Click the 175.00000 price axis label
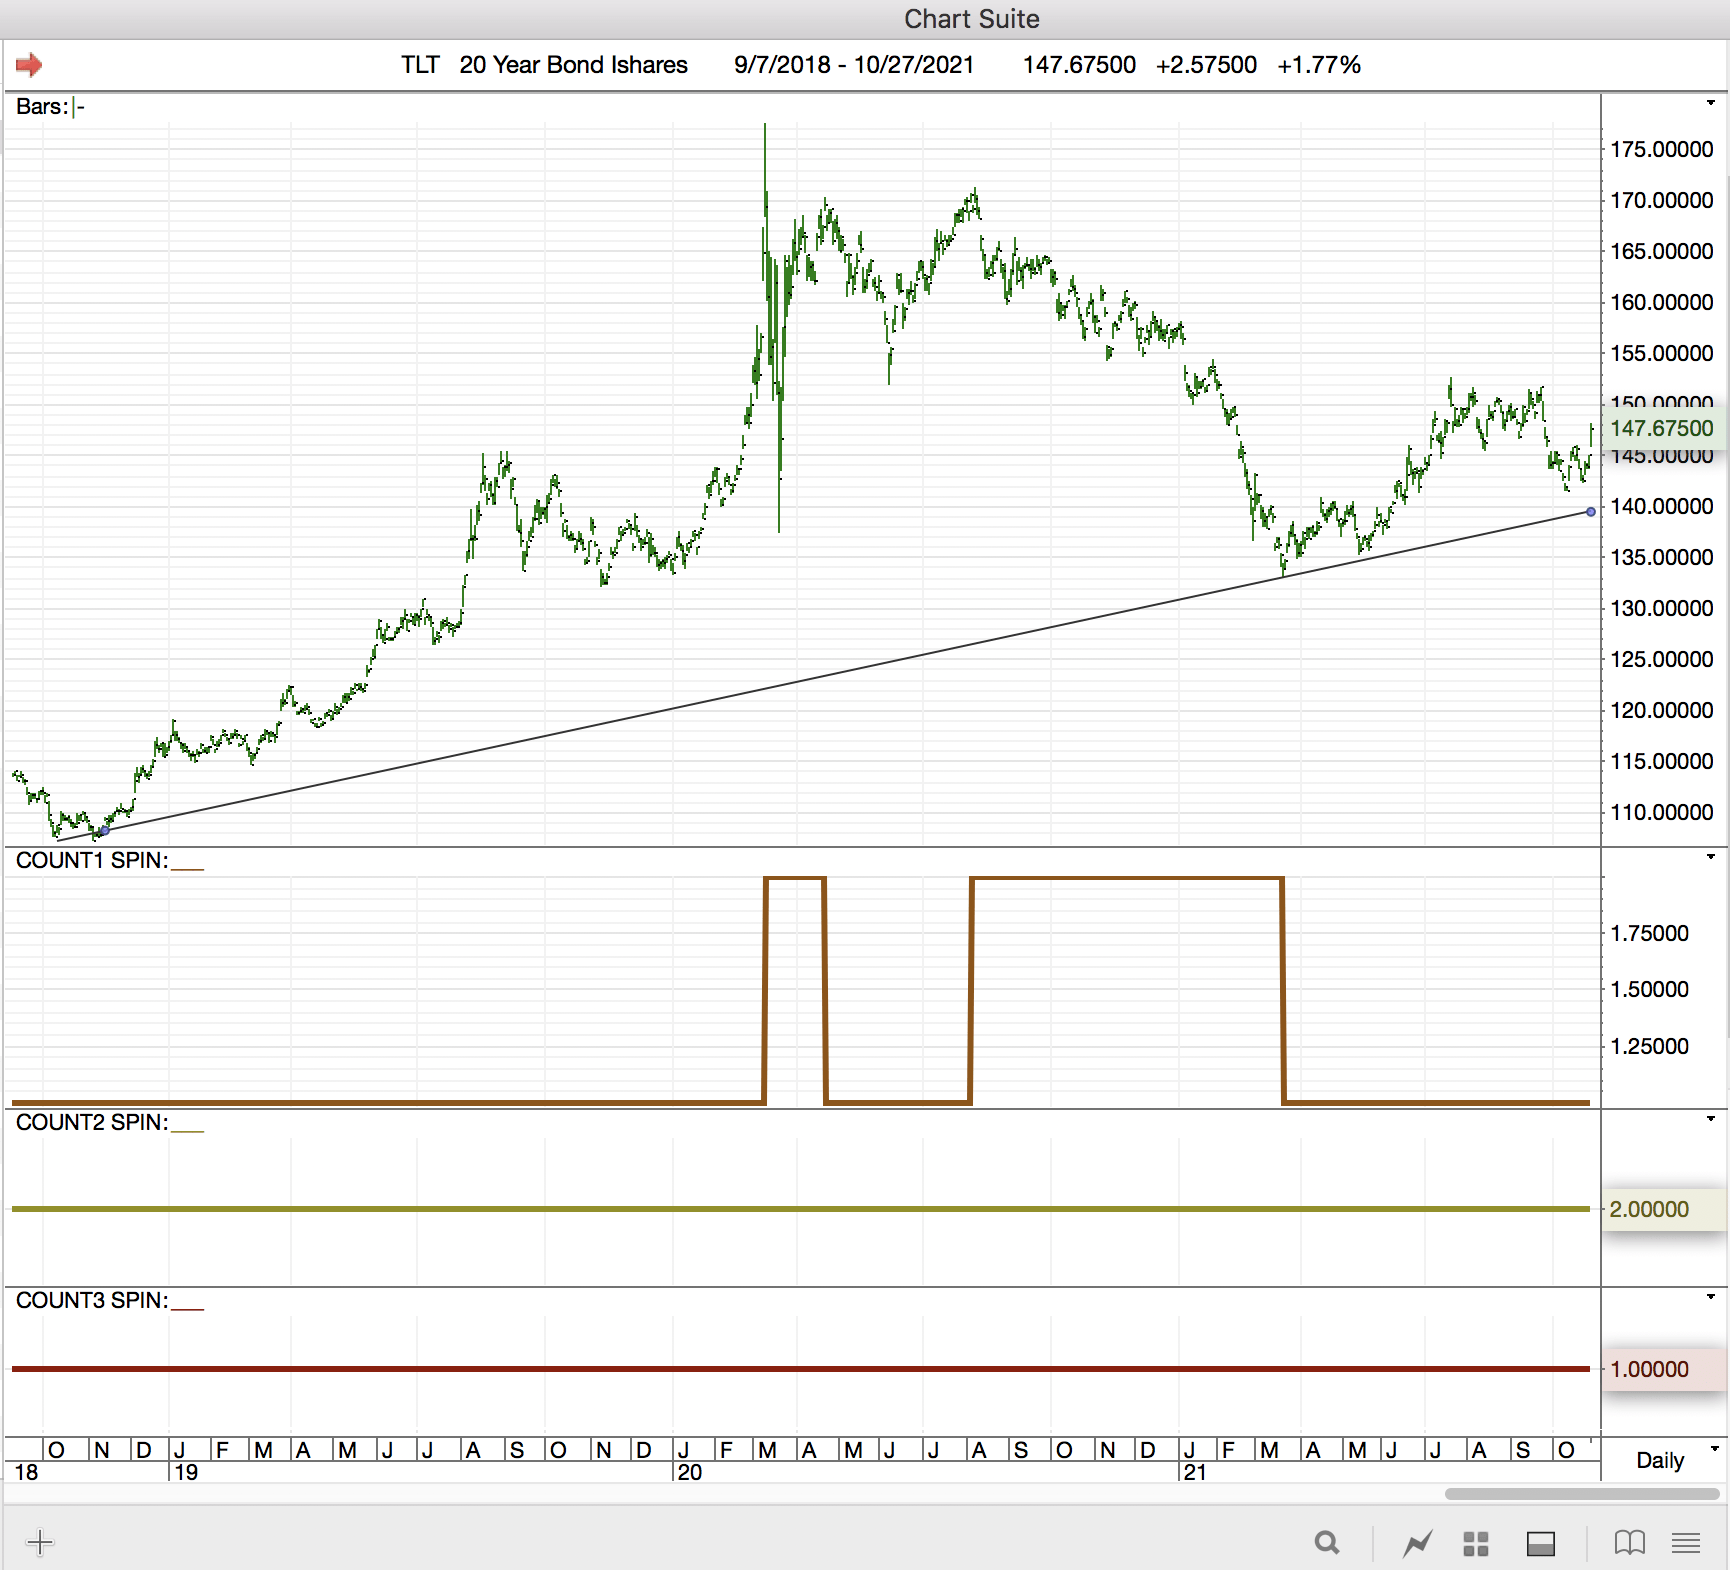Image resolution: width=1730 pixels, height=1570 pixels. (1661, 149)
